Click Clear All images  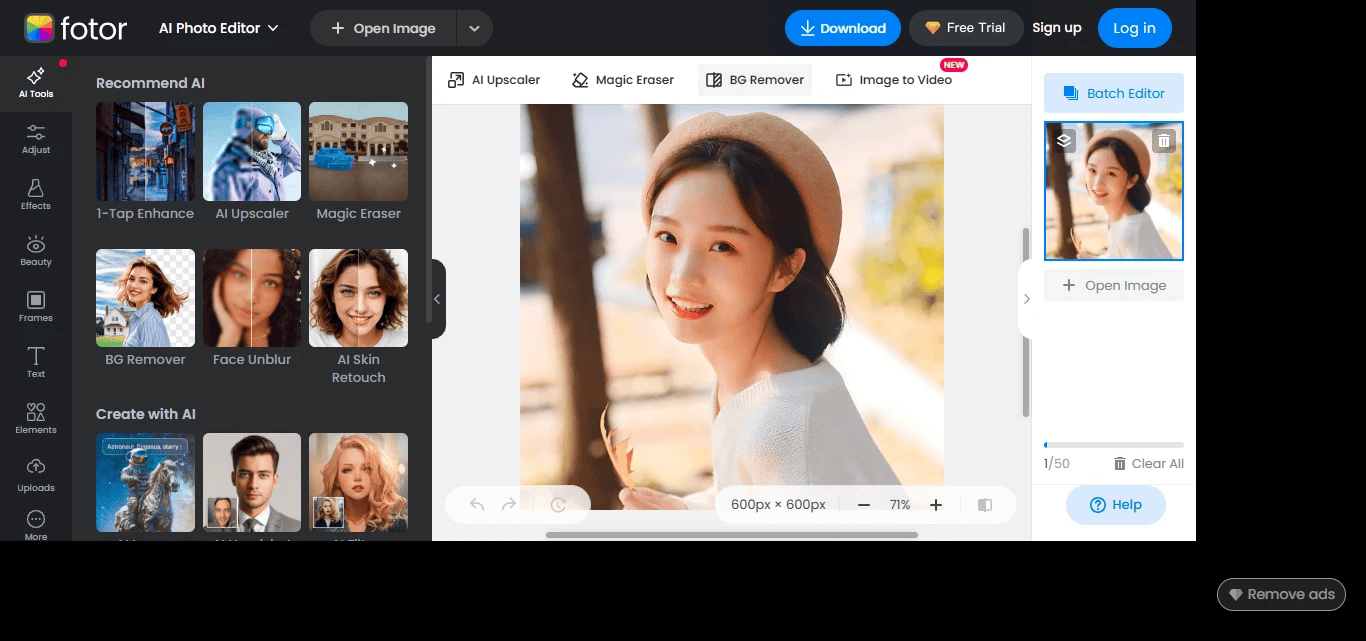click(x=1148, y=463)
